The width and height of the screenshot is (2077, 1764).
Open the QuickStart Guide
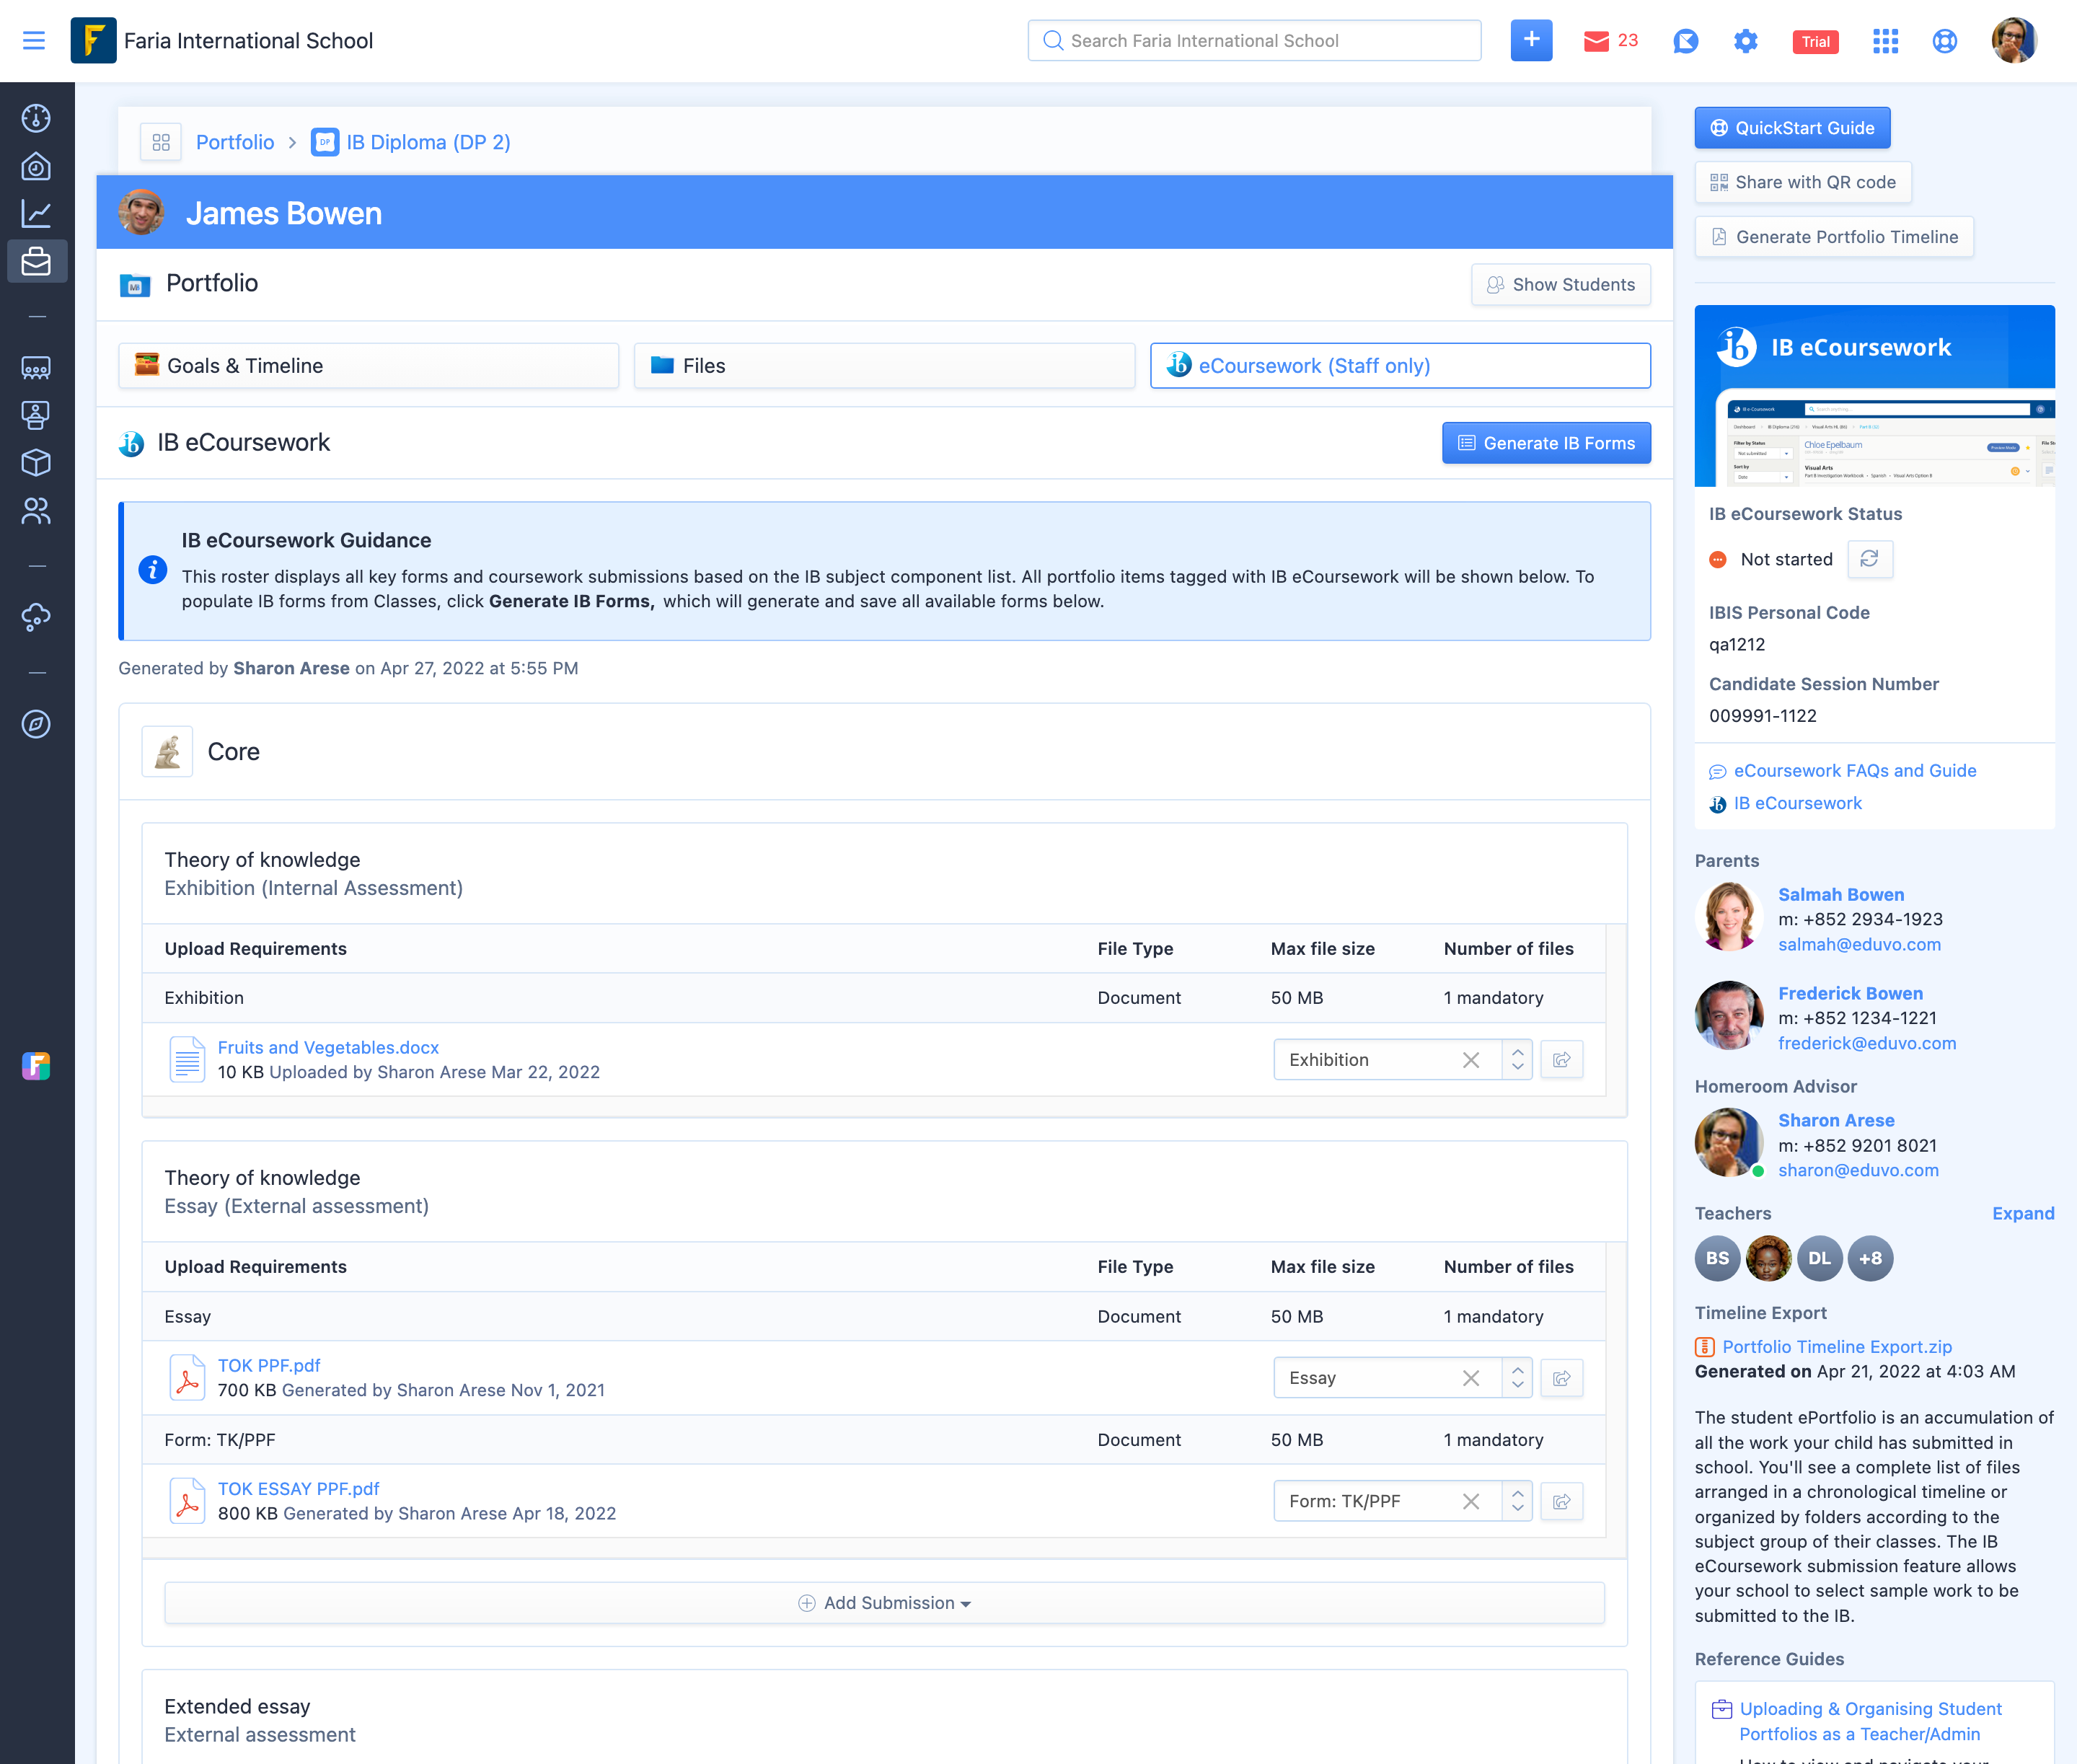tap(1792, 128)
